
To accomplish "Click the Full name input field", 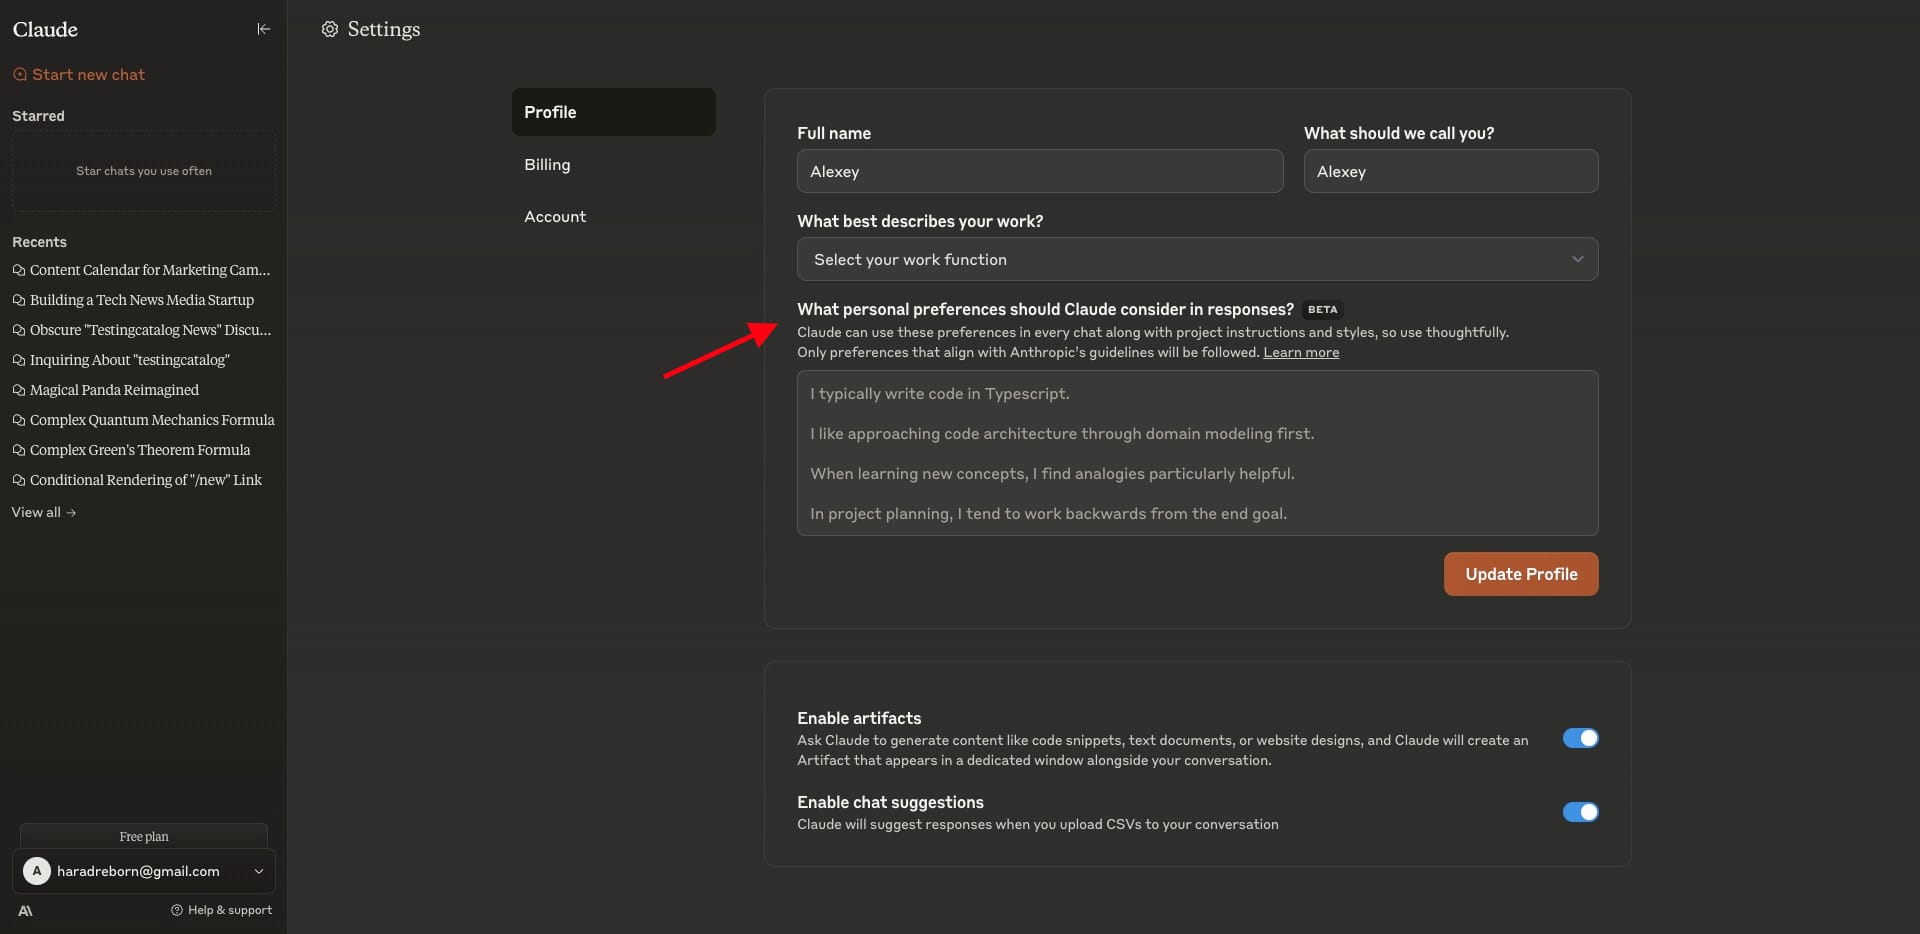I will click(x=1040, y=171).
